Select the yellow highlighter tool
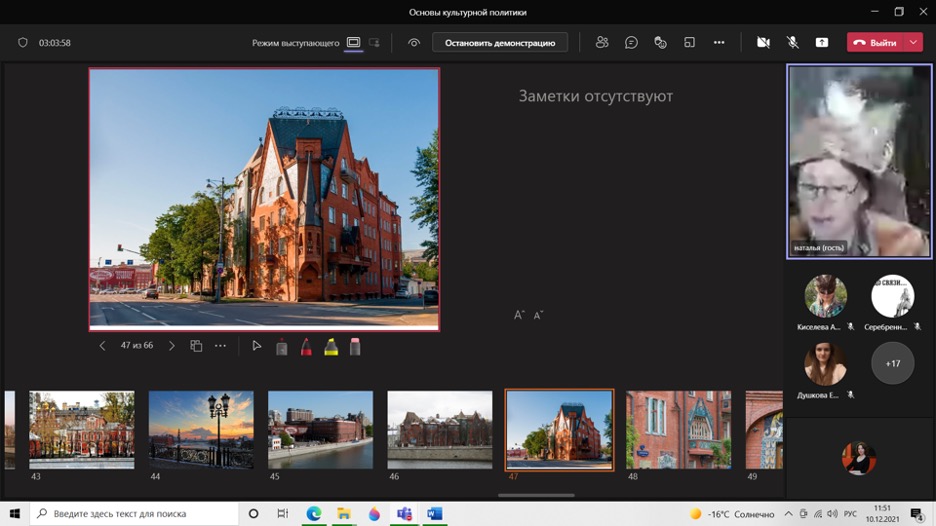The width and height of the screenshot is (936, 526). pyautogui.click(x=331, y=347)
